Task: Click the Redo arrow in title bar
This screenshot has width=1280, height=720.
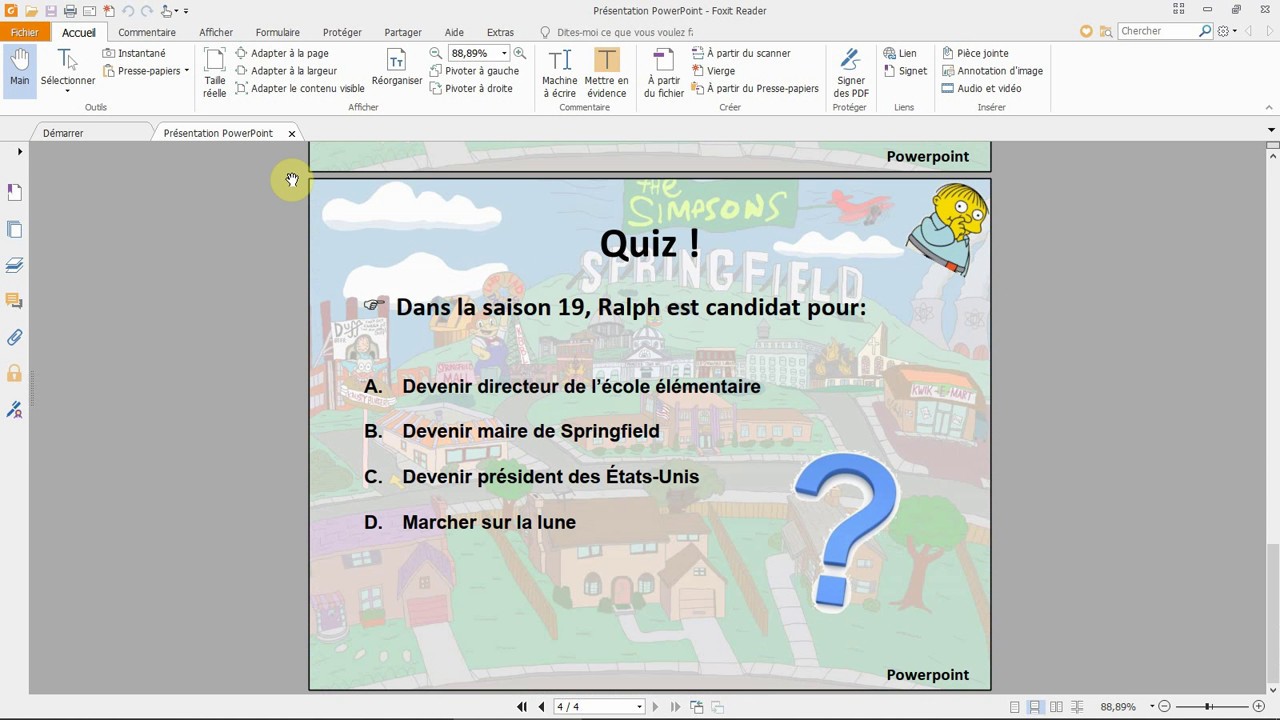Action: pos(147,10)
